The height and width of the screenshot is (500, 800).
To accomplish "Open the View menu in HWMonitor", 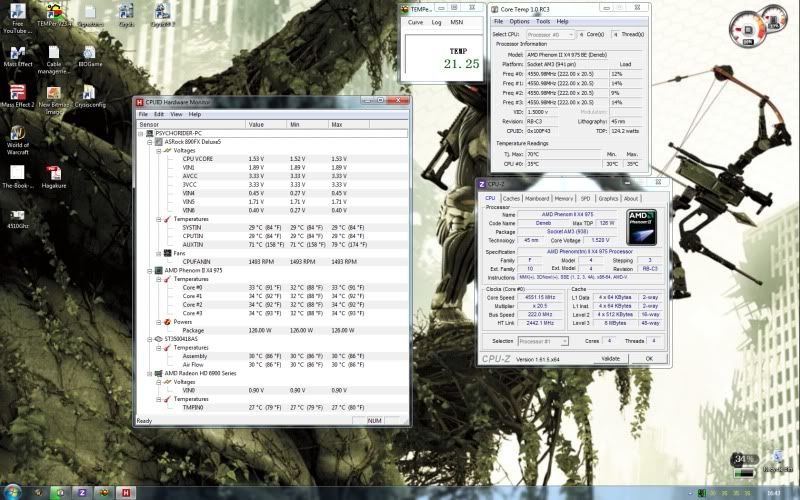I will pos(177,114).
